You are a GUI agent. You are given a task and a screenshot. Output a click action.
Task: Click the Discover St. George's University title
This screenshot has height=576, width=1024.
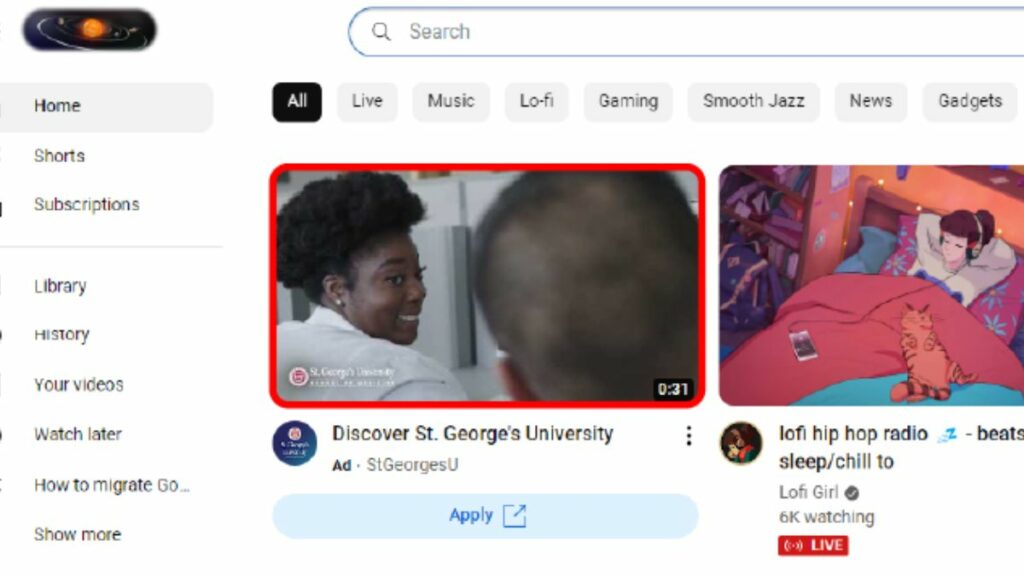pos(472,434)
